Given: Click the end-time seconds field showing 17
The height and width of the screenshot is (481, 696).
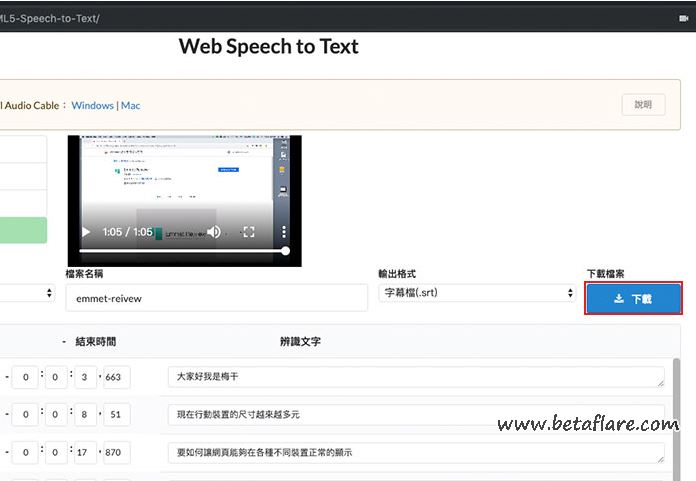Looking at the screenshot, I should pos(87,453).
